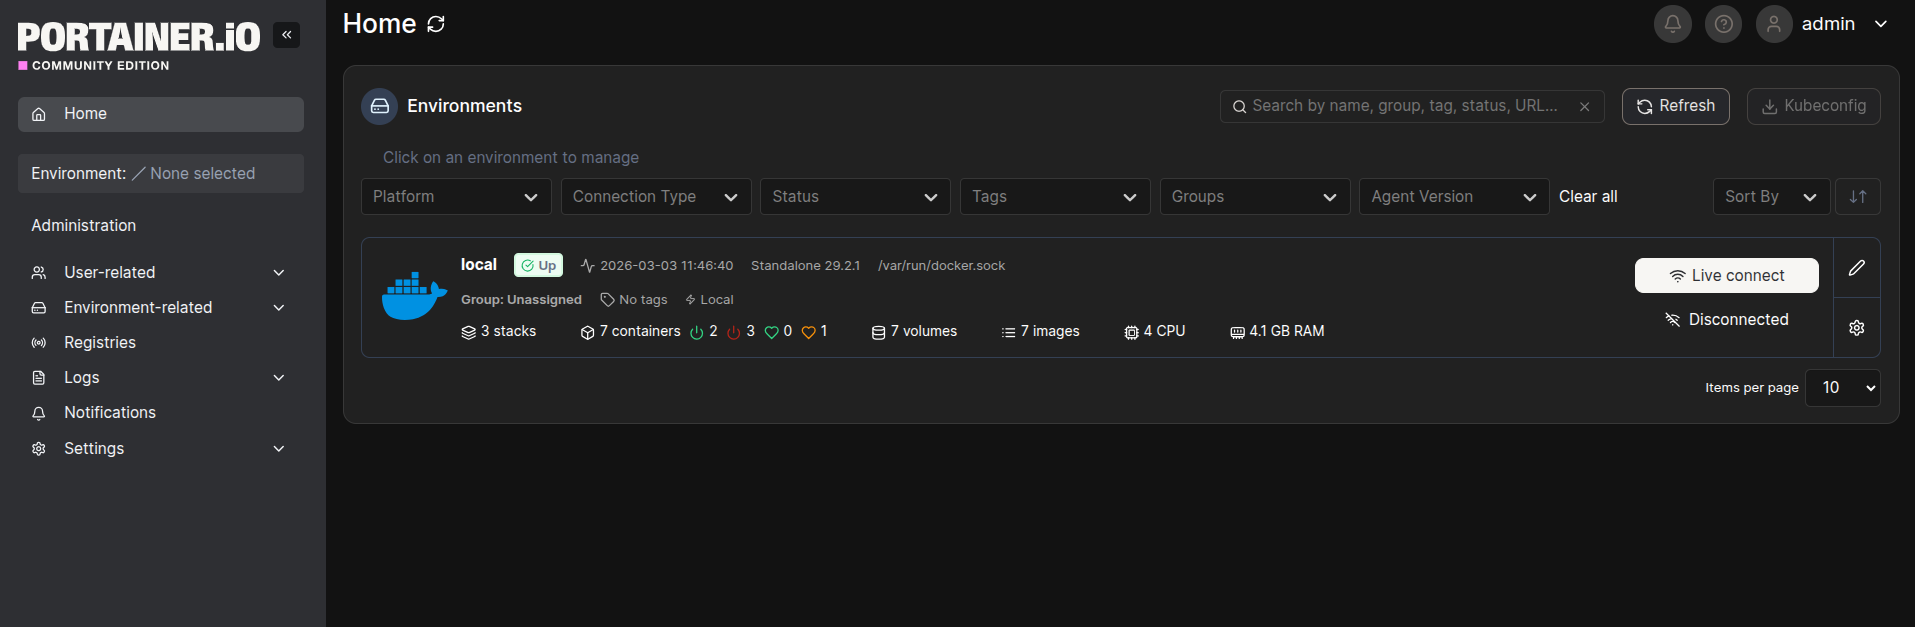This screenshot has height=627, width=1915.
Task: Click the Local connection label
Action: point(710,300)
